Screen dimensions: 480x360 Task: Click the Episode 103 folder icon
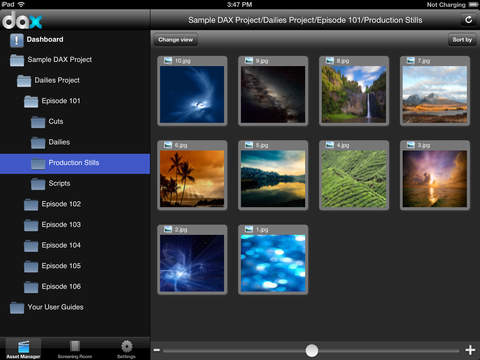[31, 225]
